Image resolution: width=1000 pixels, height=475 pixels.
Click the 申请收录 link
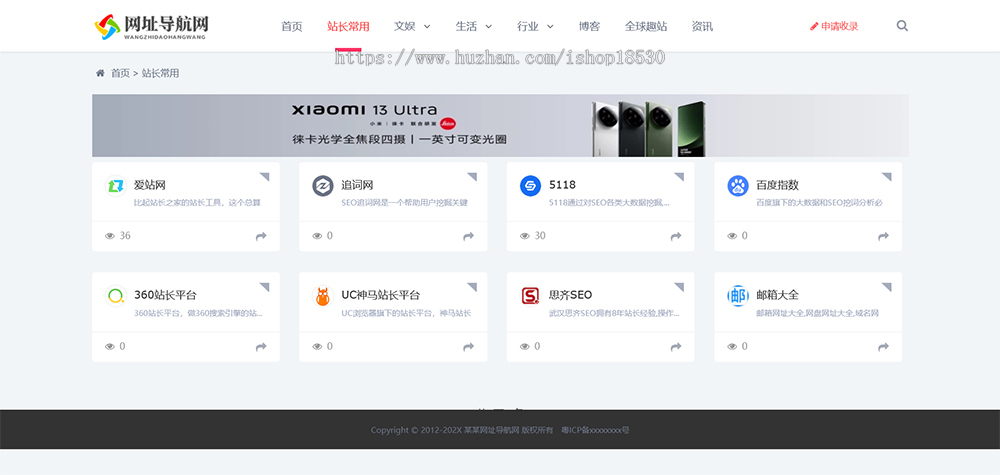pyautogui.click(x=834, y=26)
